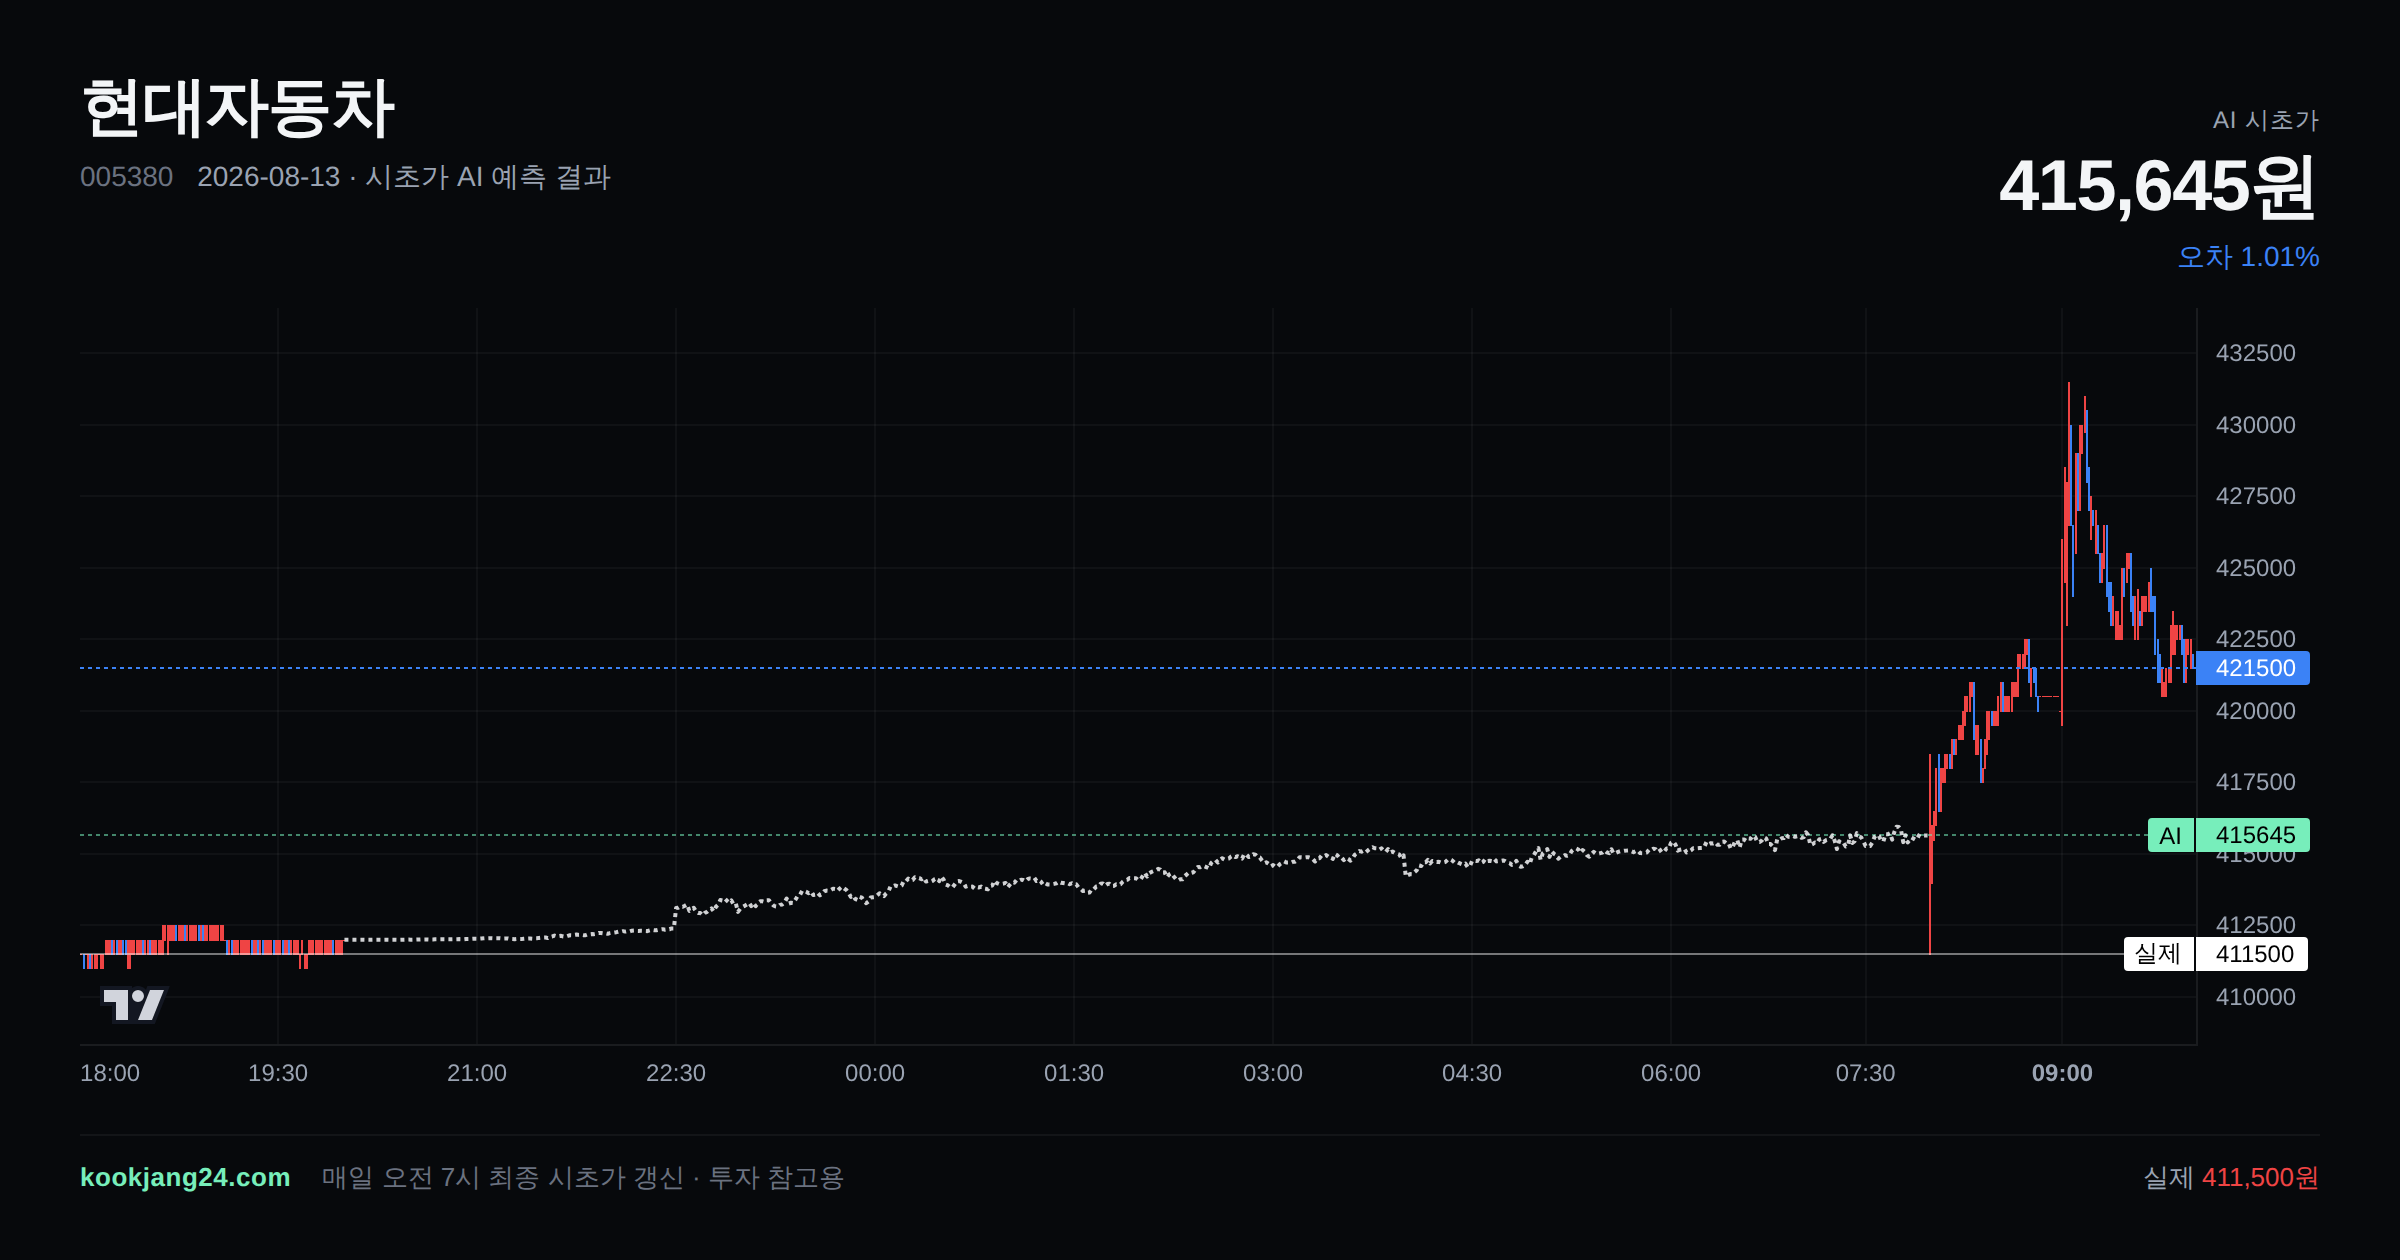Click the 427500 price axis label
This screenshot has width=2400, height=1260.
(2255, 496)
